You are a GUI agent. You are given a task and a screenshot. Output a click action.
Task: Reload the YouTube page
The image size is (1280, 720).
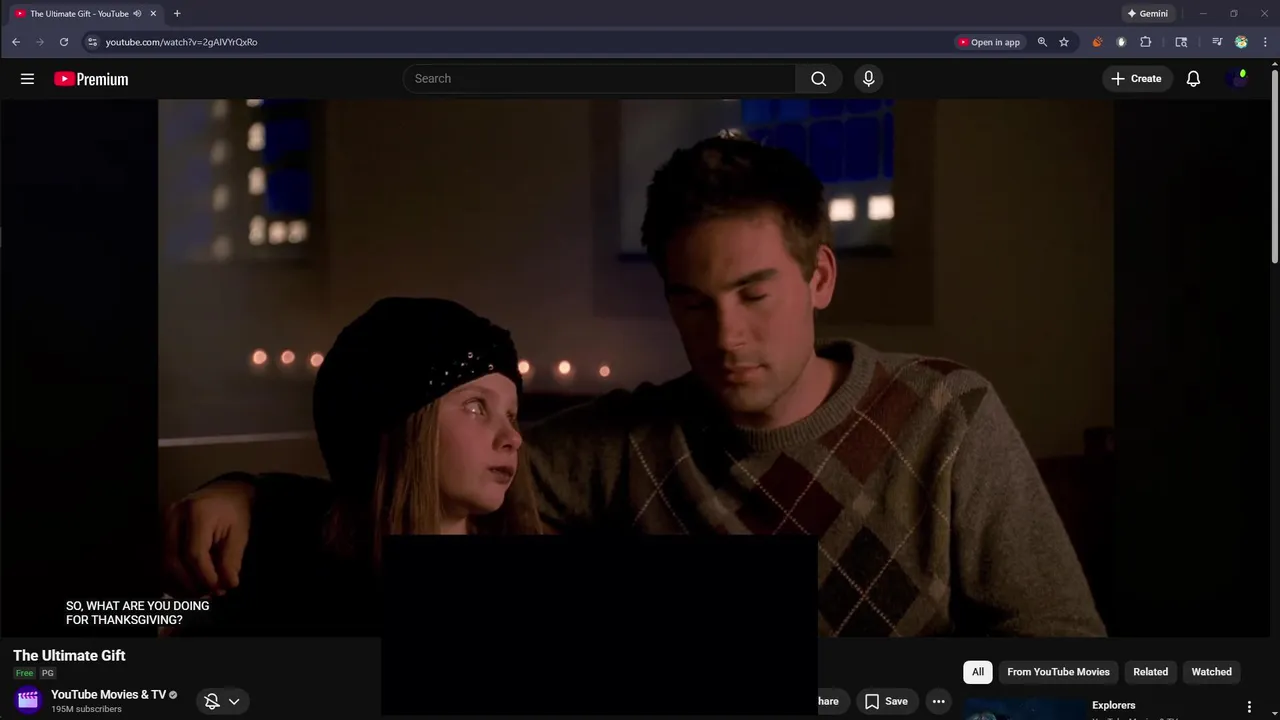pyautogui.click(x=64, y=42)
